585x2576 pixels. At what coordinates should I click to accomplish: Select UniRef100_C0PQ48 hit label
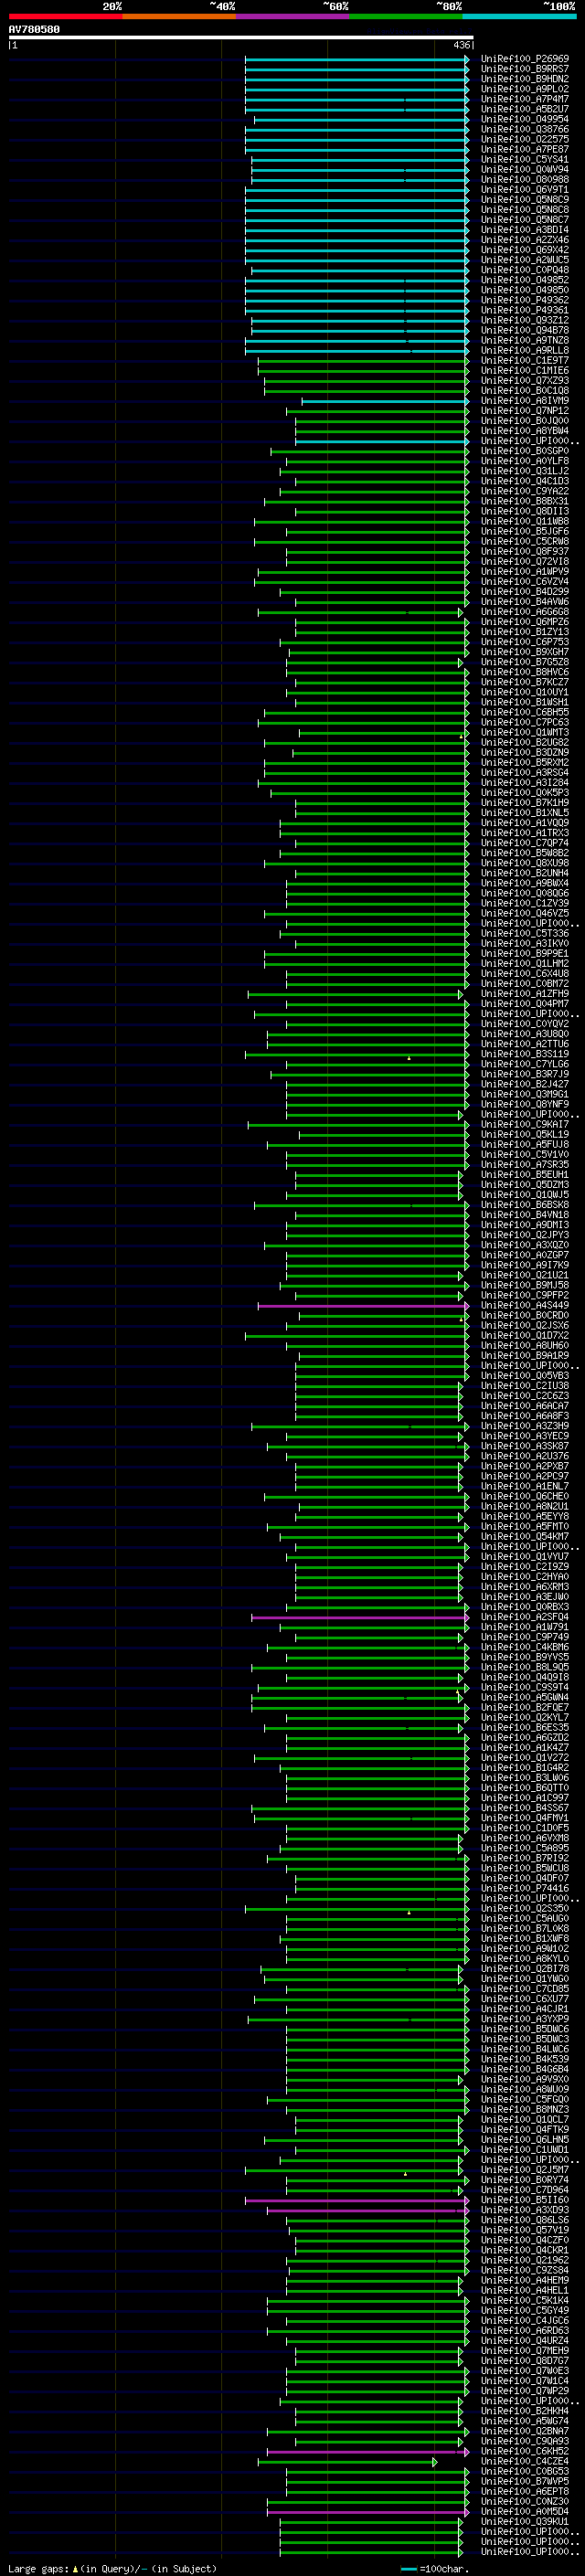click(525, 270)
